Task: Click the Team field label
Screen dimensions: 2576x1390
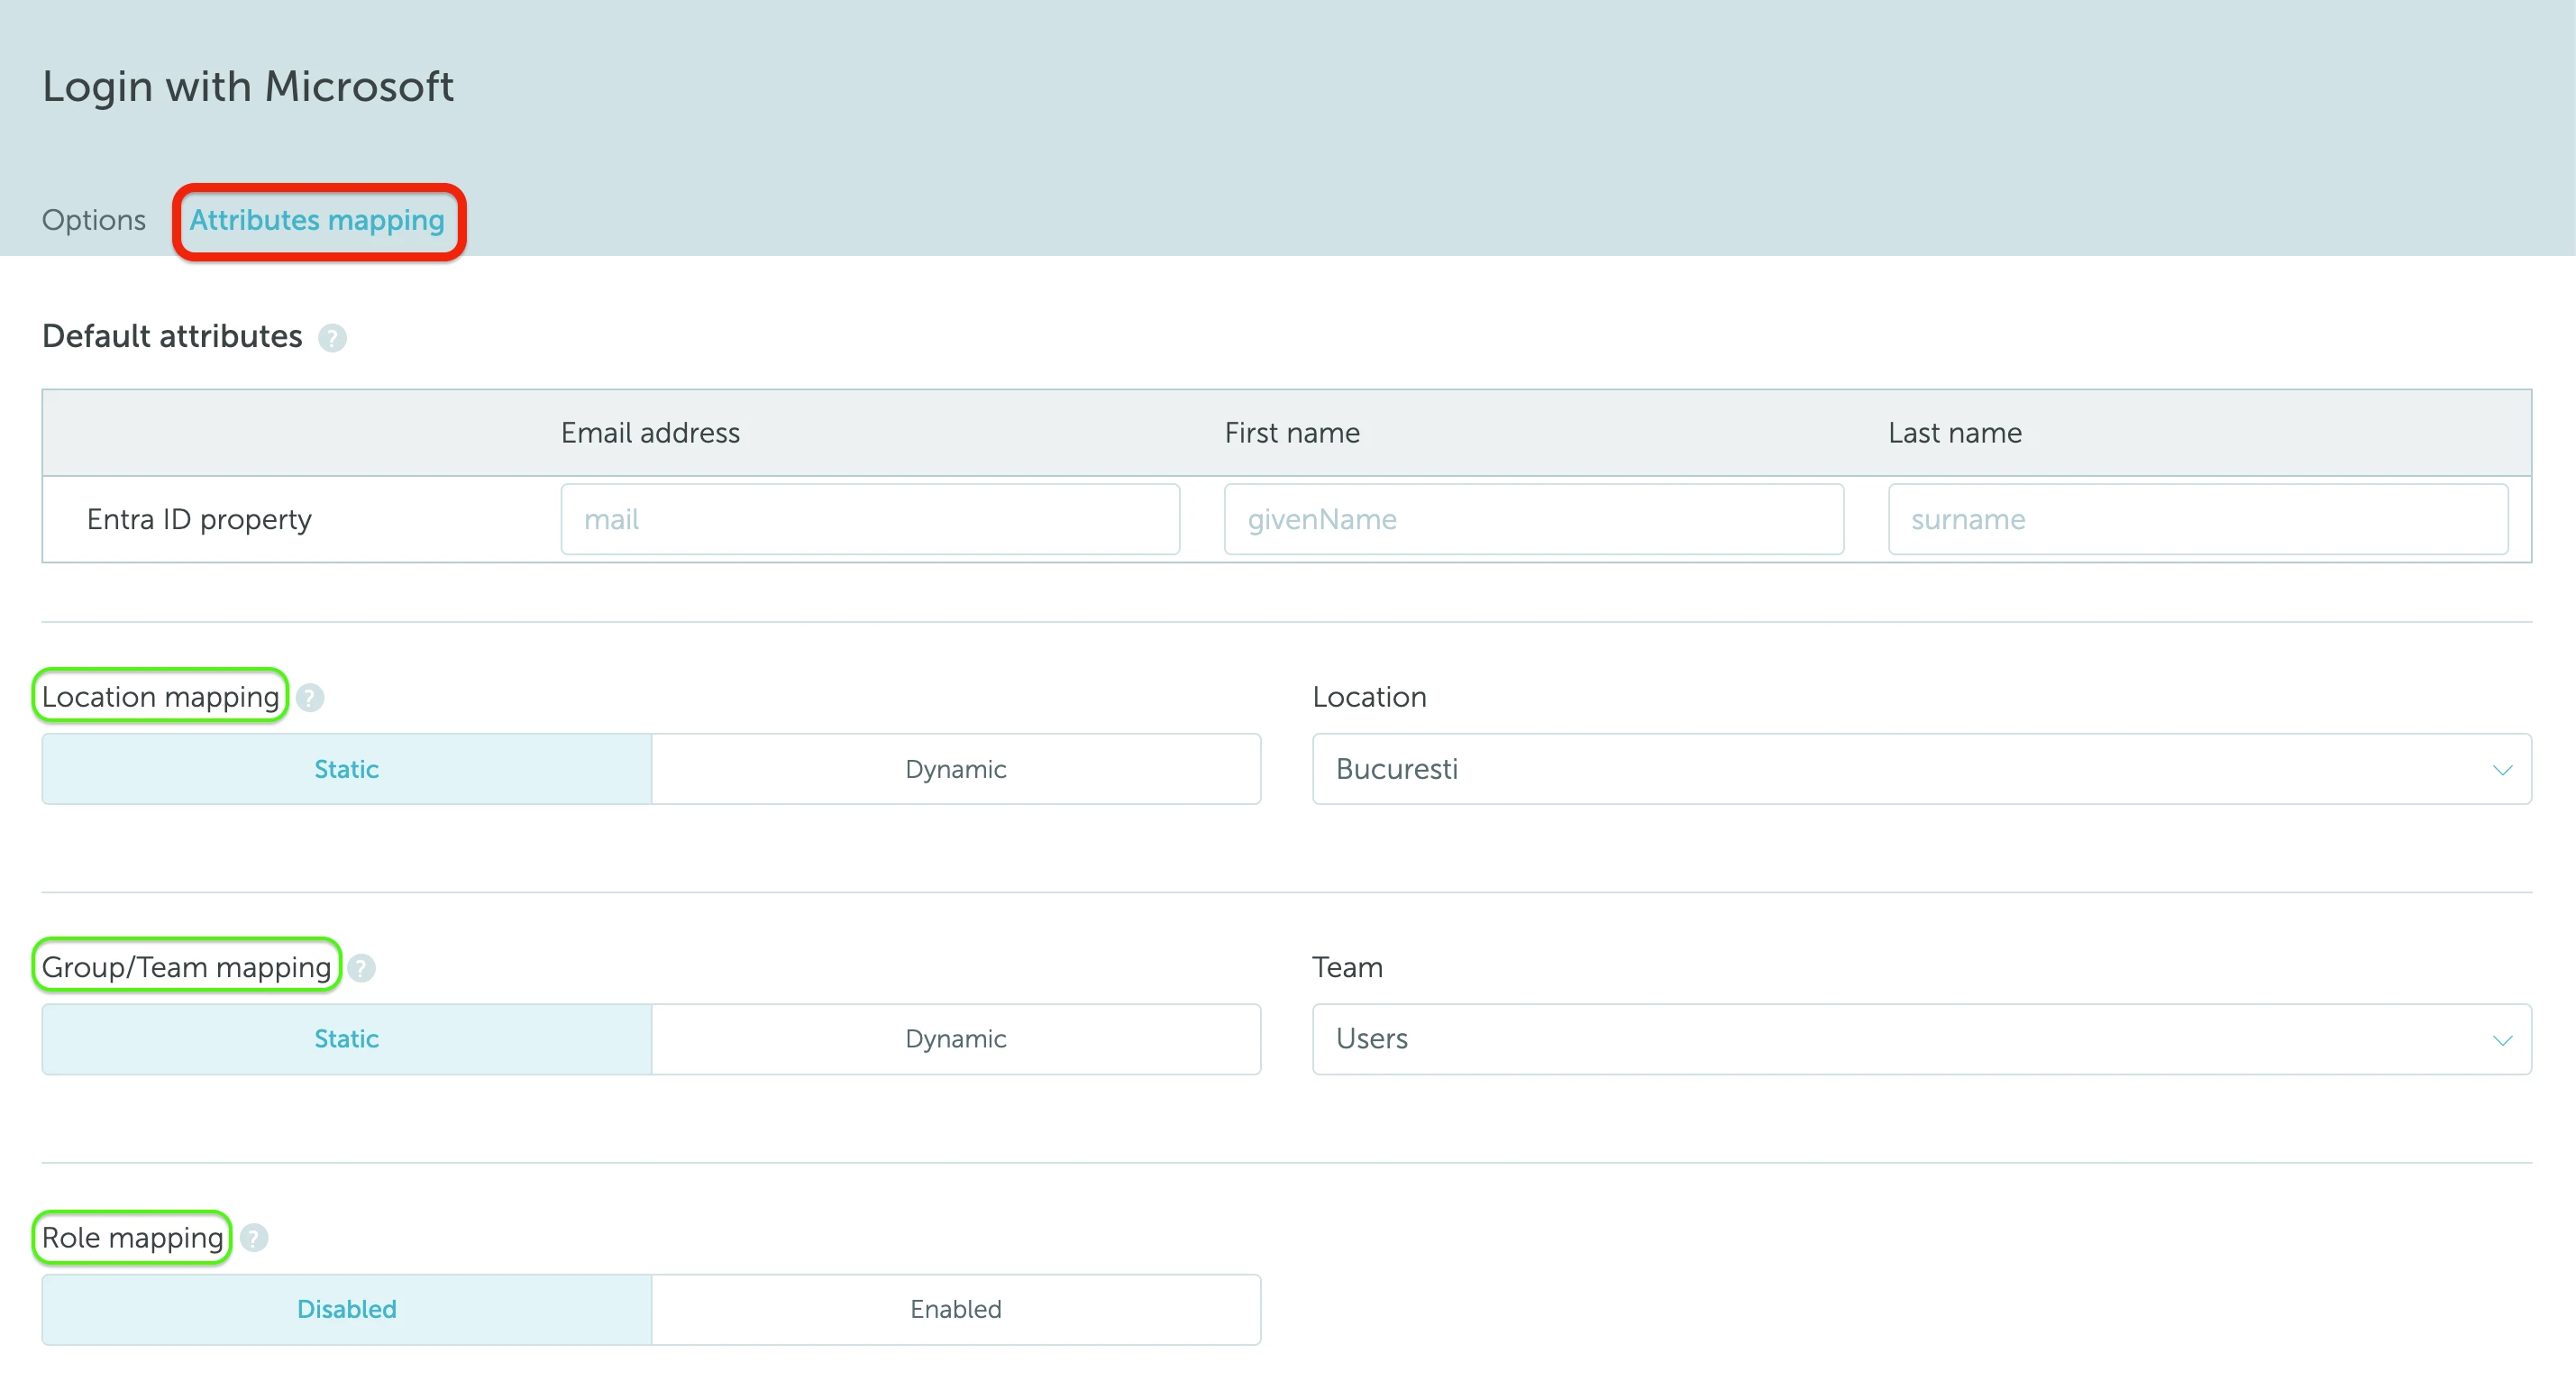Action: click(1347, 968)
